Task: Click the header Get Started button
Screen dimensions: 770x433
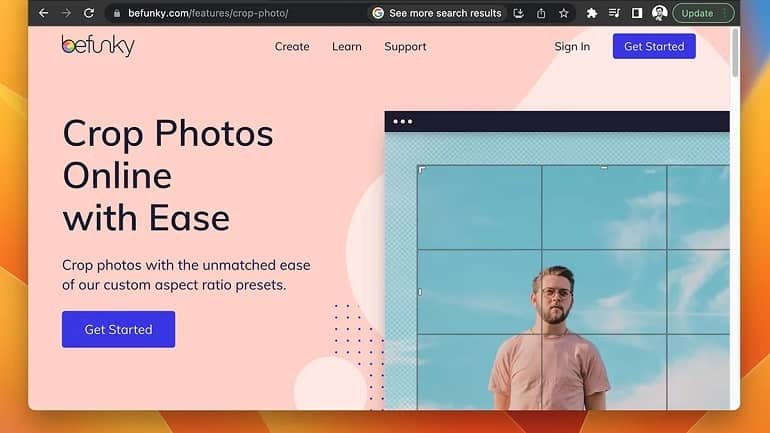Action: coord(654,46)
